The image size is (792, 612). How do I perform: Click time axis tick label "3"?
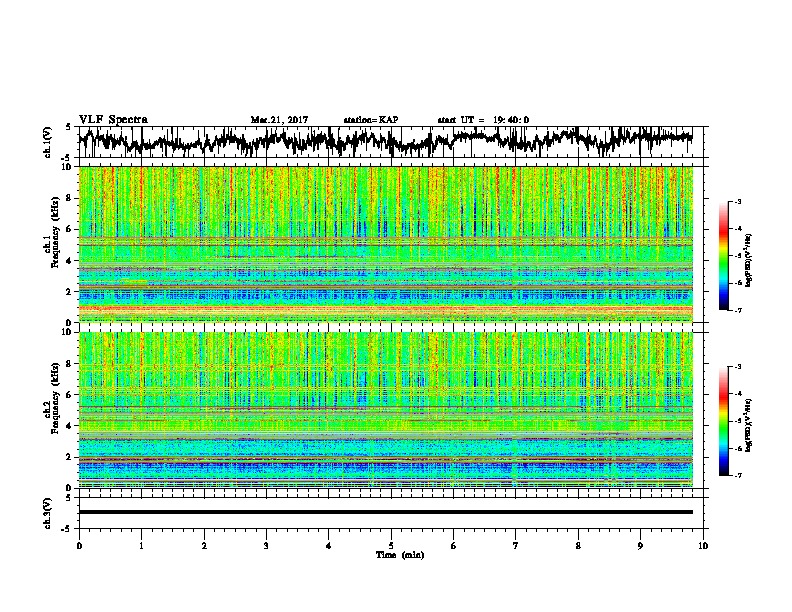click(266, 546)
